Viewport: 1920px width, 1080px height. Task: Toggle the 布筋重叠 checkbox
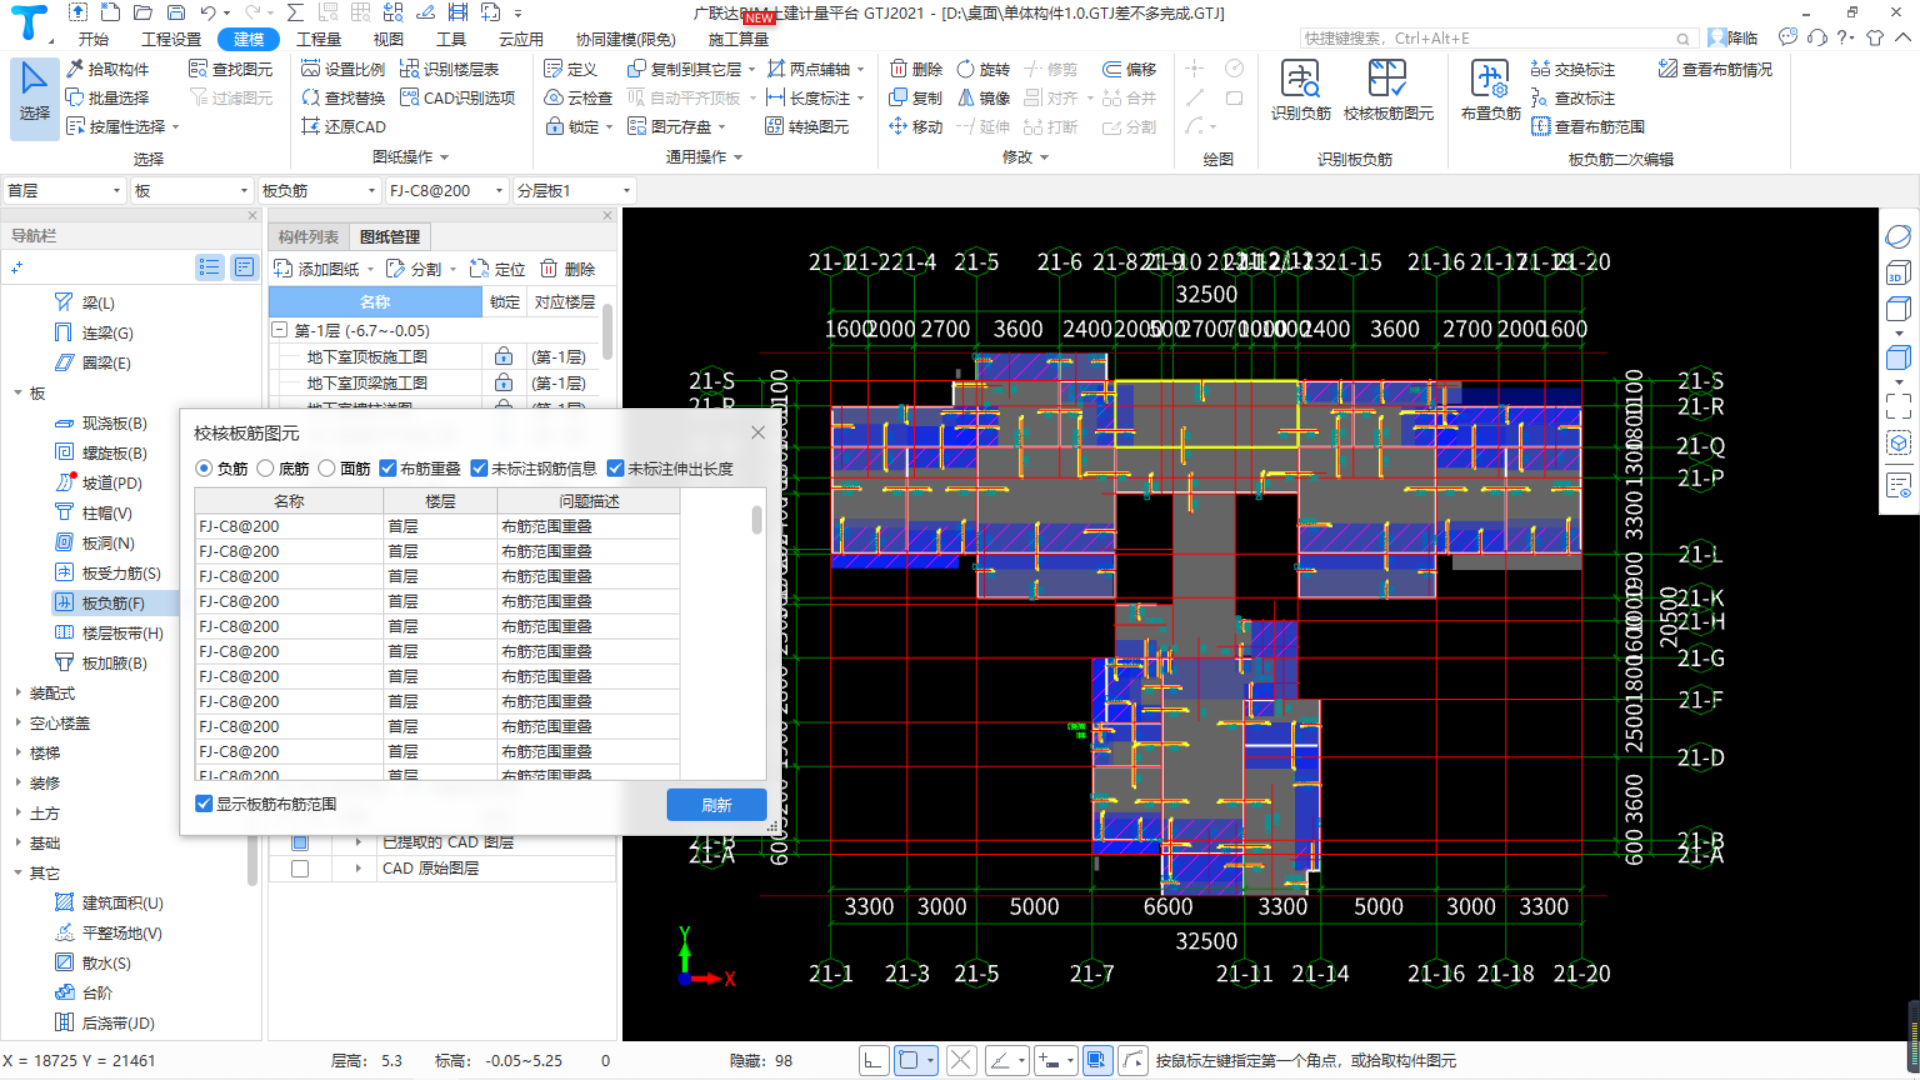tap(388, 468)
